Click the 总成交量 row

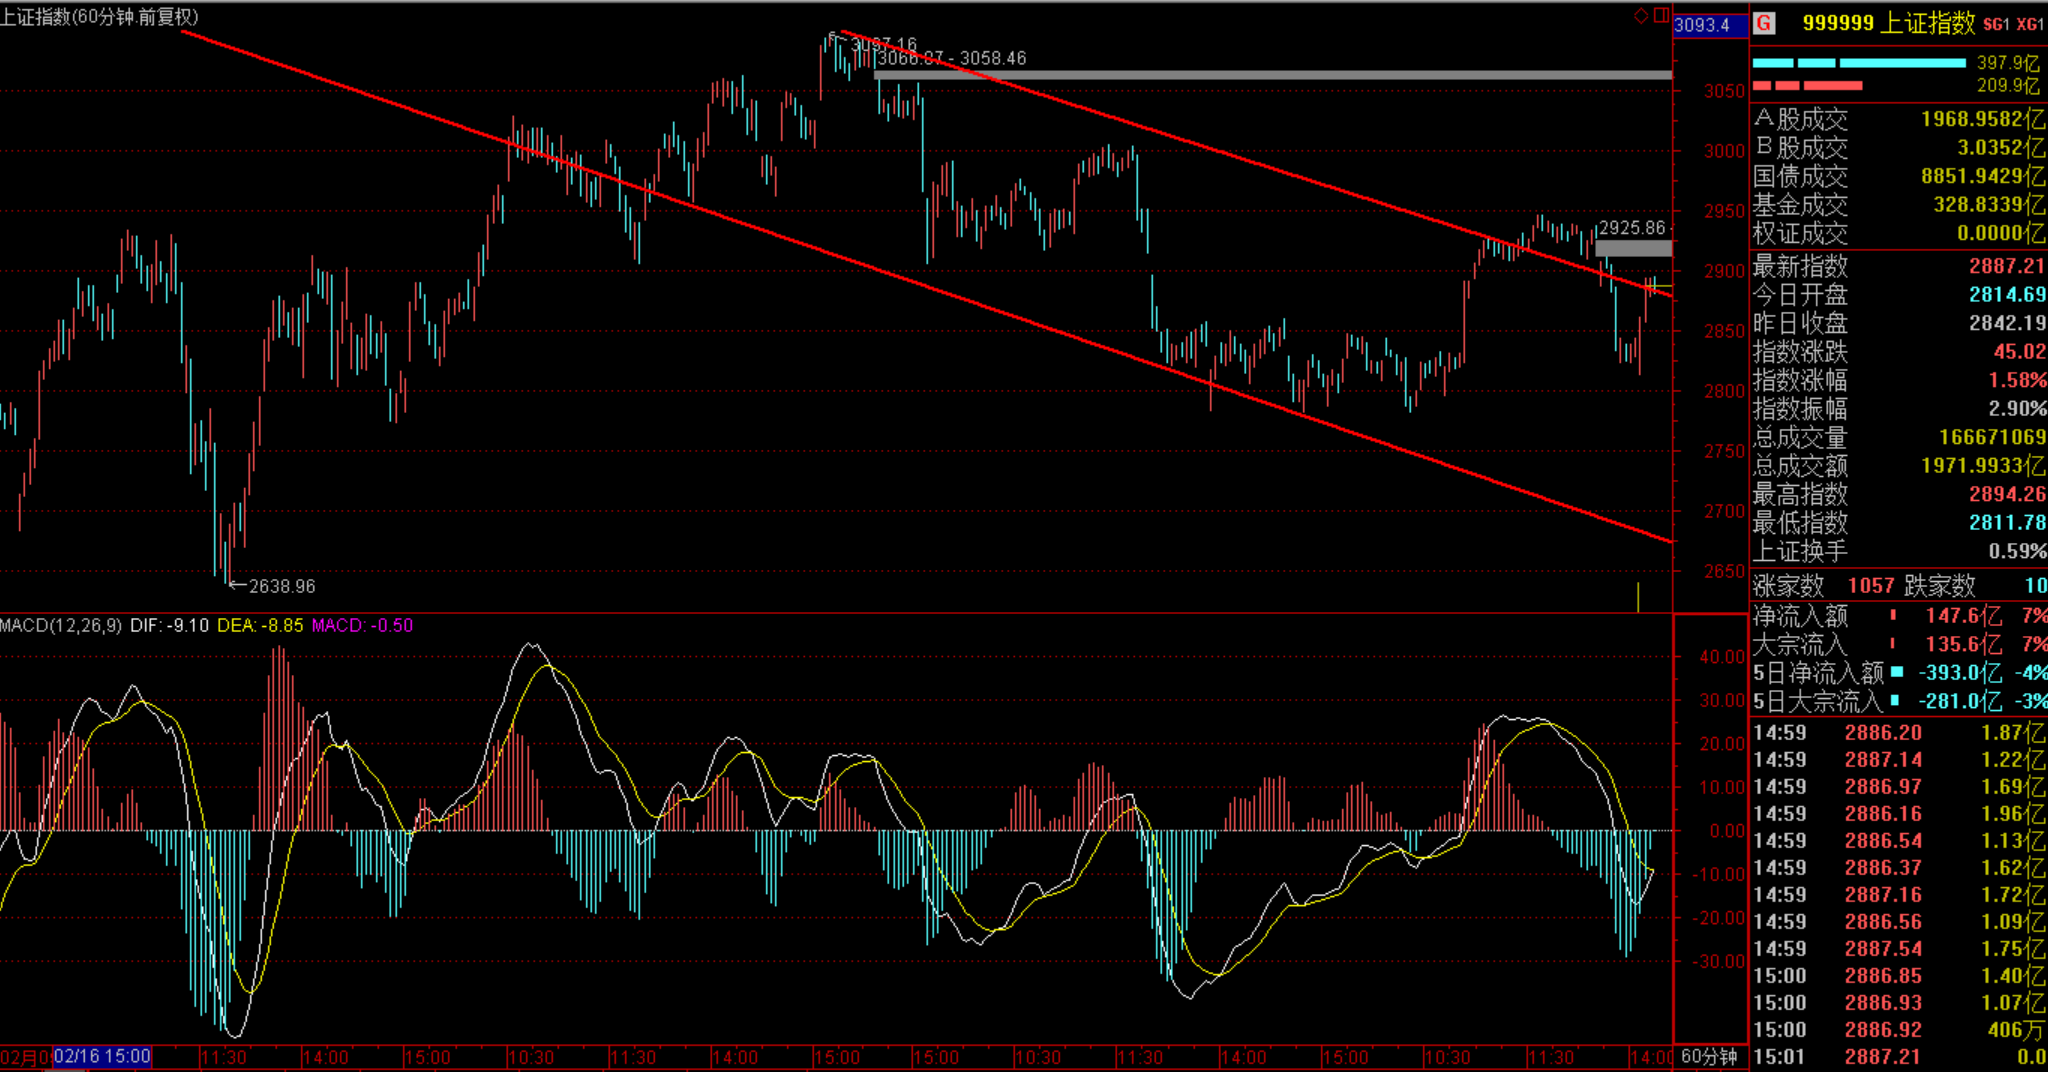1899,437
